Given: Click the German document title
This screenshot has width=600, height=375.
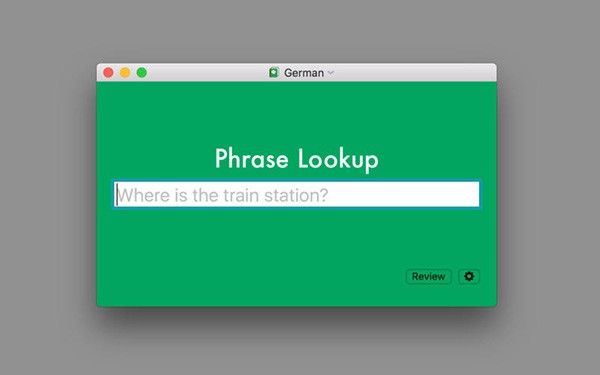Looking at the screenshot, I should pyautogui.click(x=304, y=73).
